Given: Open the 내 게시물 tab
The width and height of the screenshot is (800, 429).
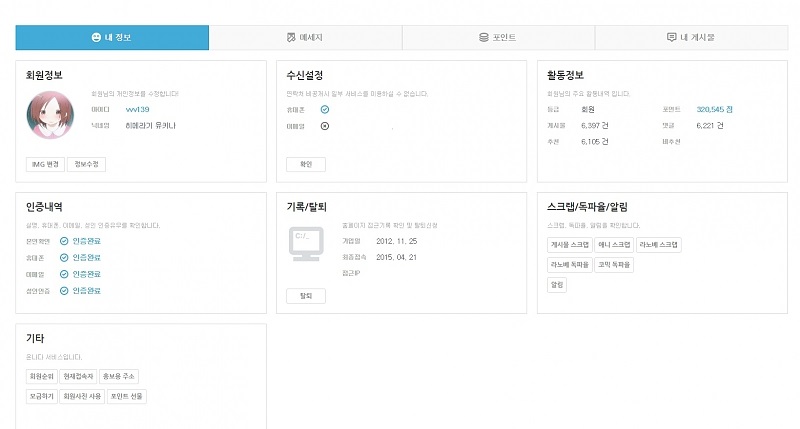Looking at the screenshot, I should (691, 38).
